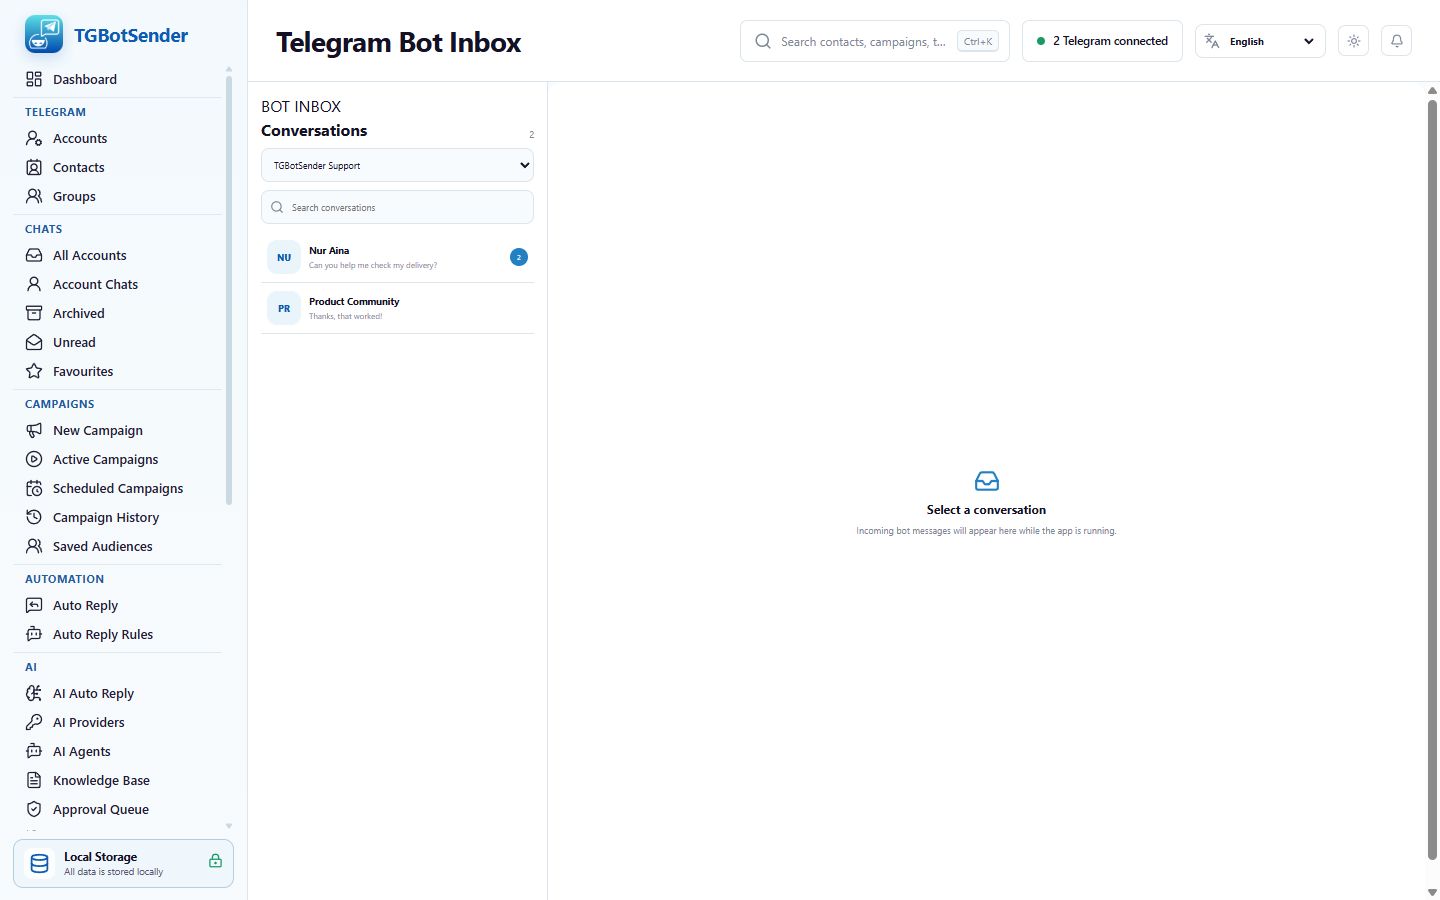The height and width of the screenshot is (900, 1440).
Task: Open the TGBotSender Support bot selector
Action: click(x=397, y=165)
